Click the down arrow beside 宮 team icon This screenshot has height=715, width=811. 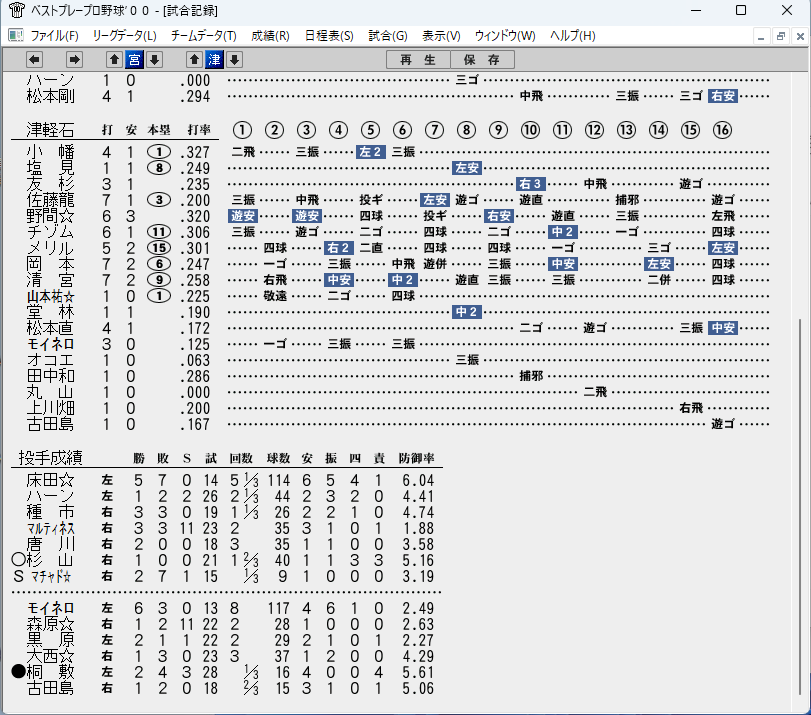coord(154,60)
